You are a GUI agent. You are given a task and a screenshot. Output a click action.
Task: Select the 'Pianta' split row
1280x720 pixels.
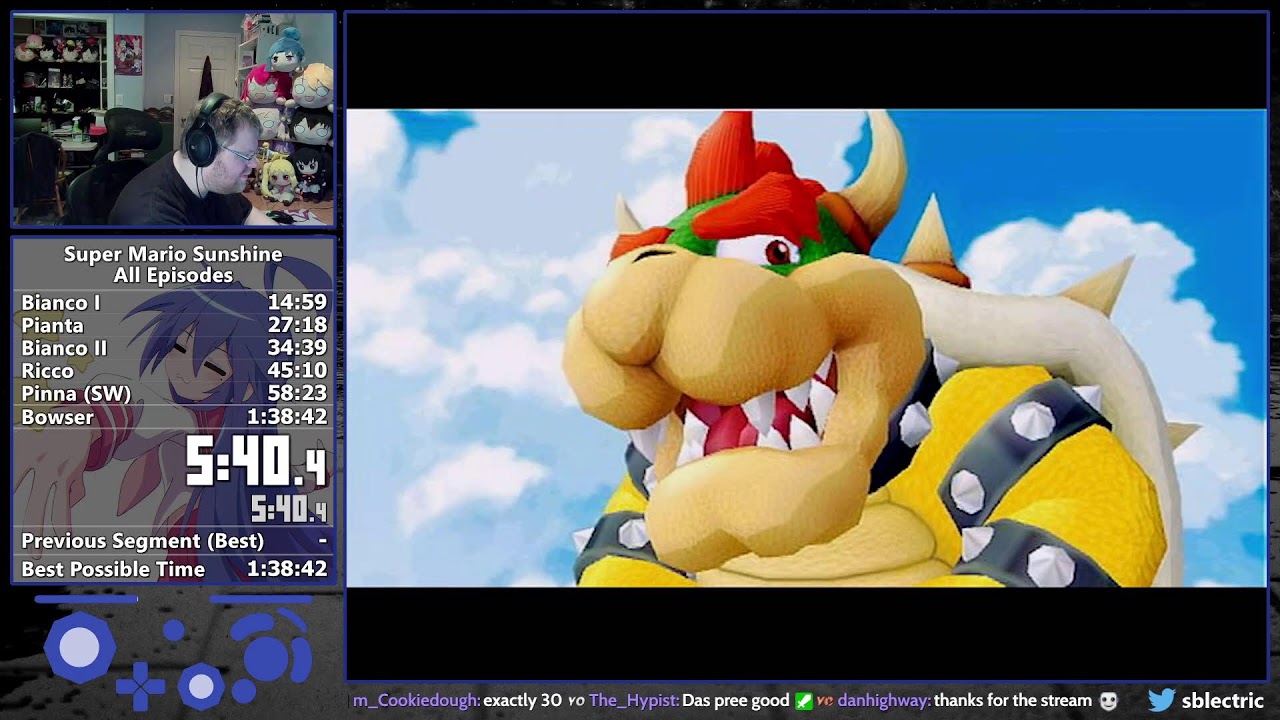(173, 325)
